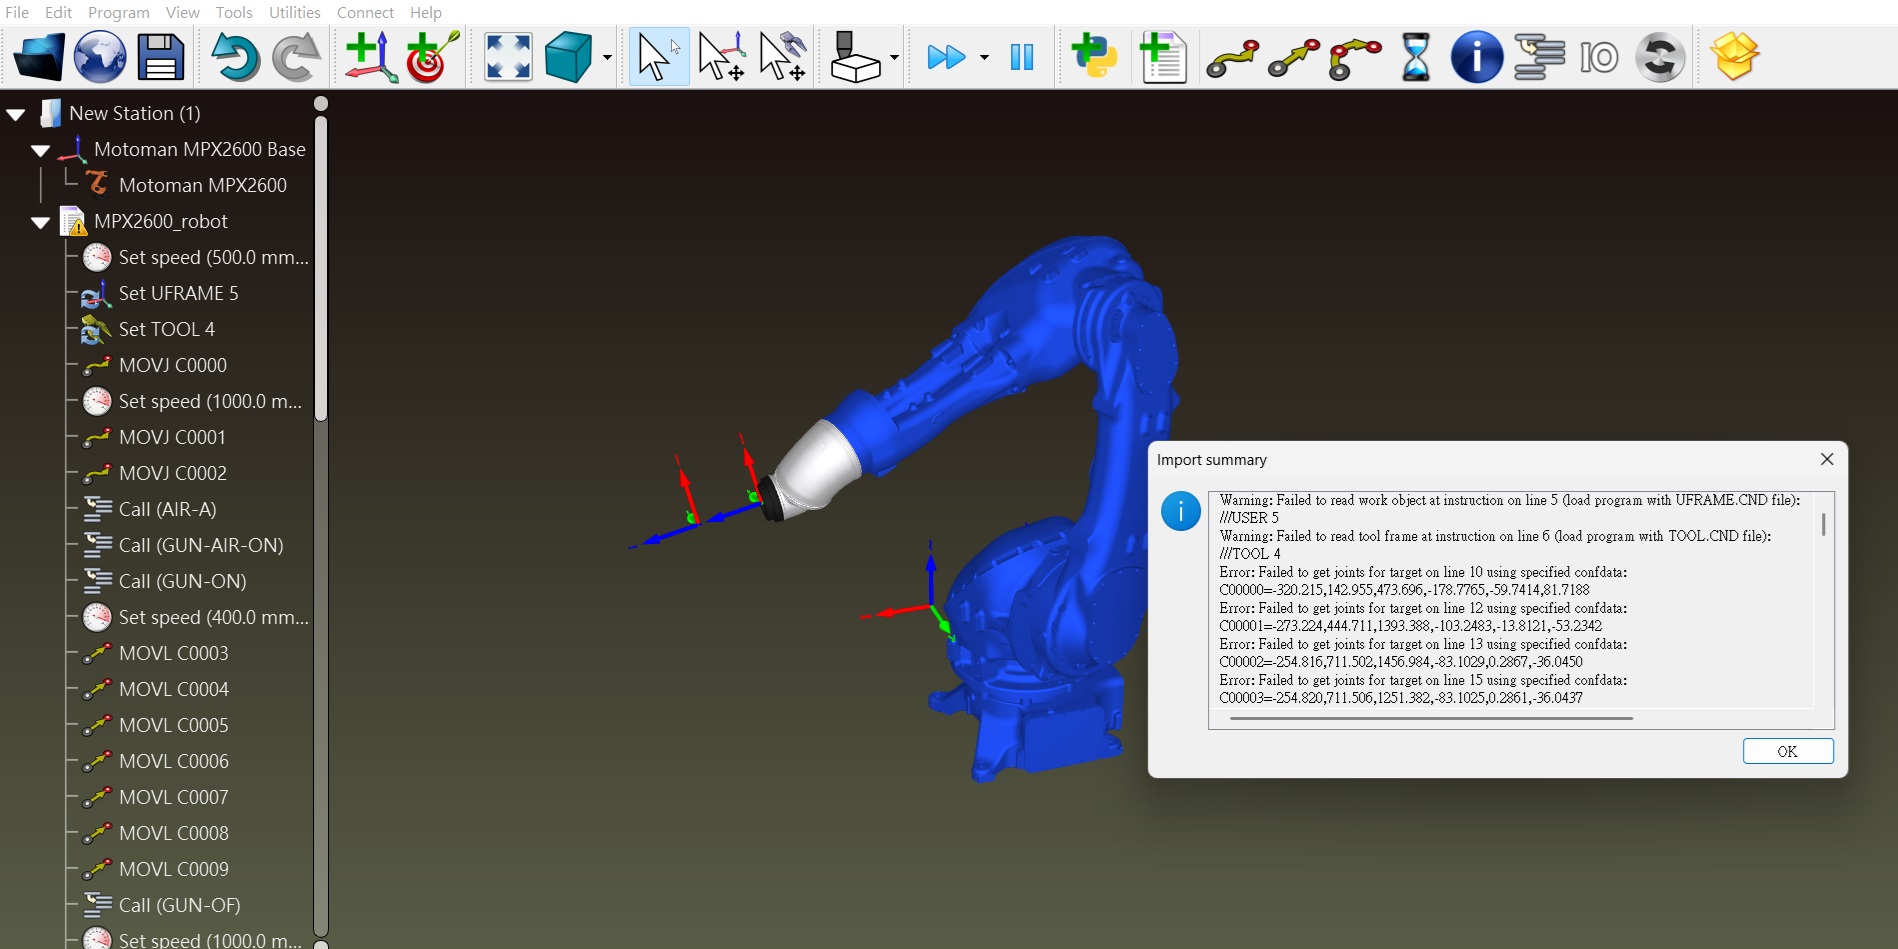
Task: Close the Import summary dialog
Action: click(x=1827, y=459)
